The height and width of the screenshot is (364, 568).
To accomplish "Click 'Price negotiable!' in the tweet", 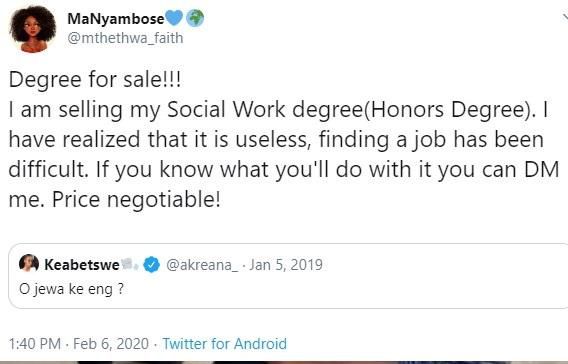I will pyautogui.click(x=136, y=200).
